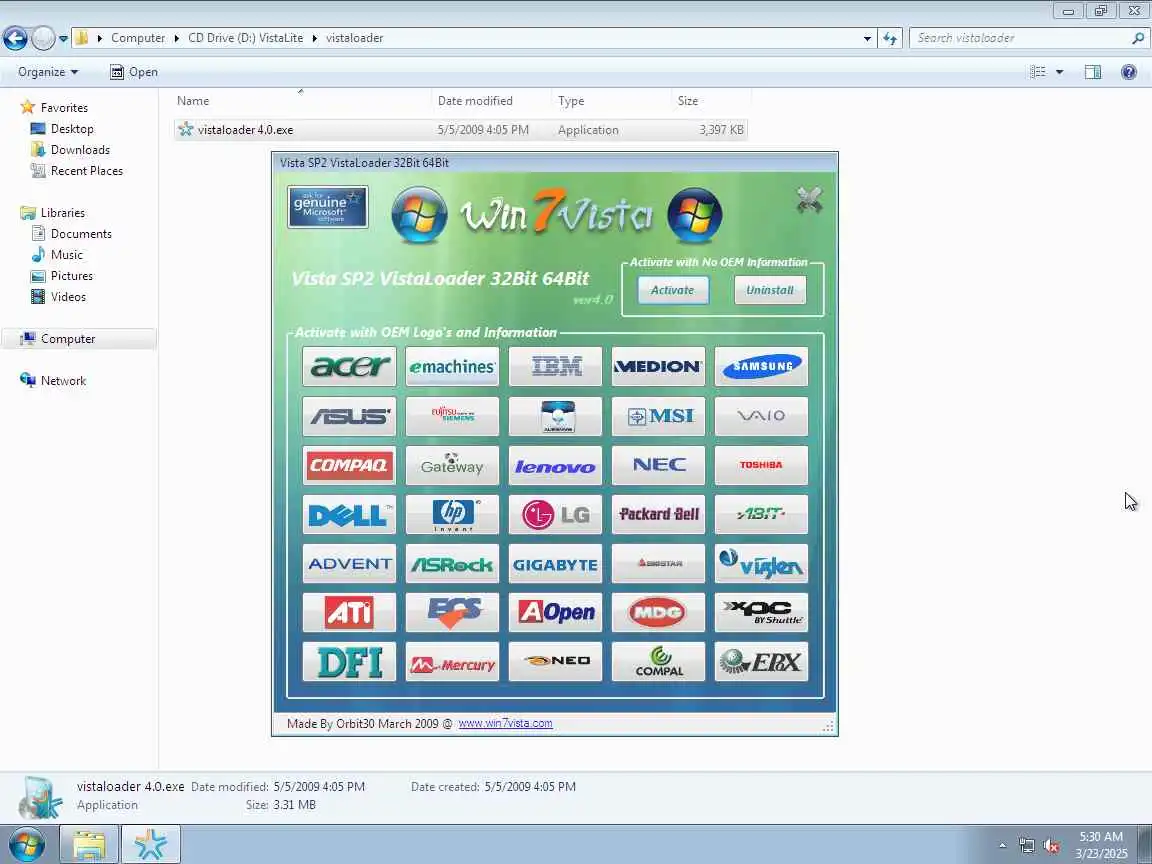Image resolution: width=1152 pixels, height=864 pixels.
Task: Choose the XPC by Shuttle logo button
Action: pos(761,613)
